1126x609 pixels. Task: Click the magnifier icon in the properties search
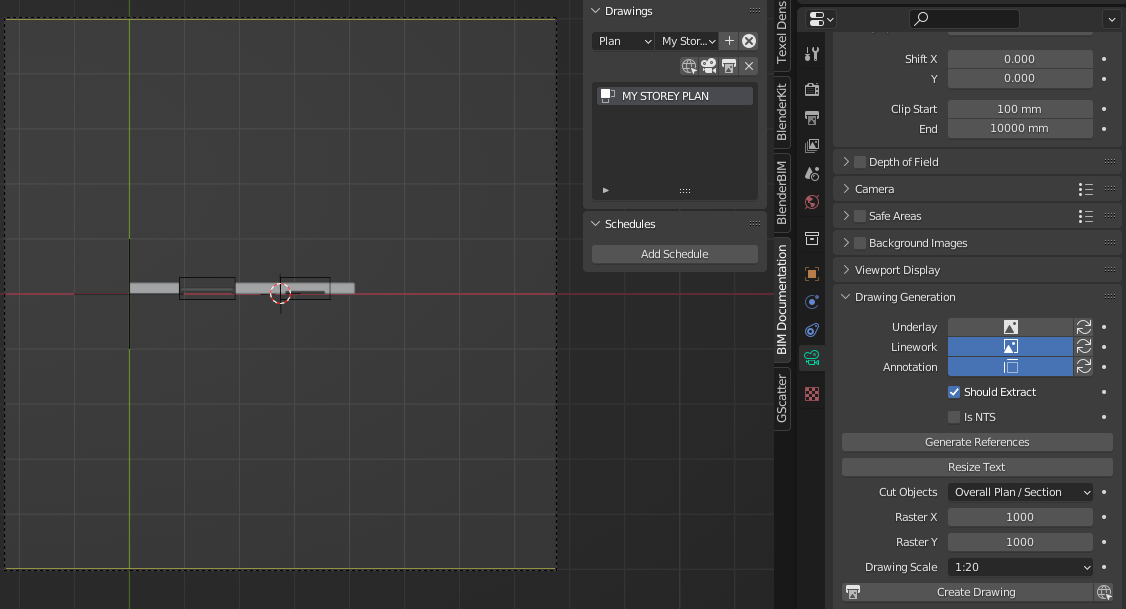coord(921,19)
